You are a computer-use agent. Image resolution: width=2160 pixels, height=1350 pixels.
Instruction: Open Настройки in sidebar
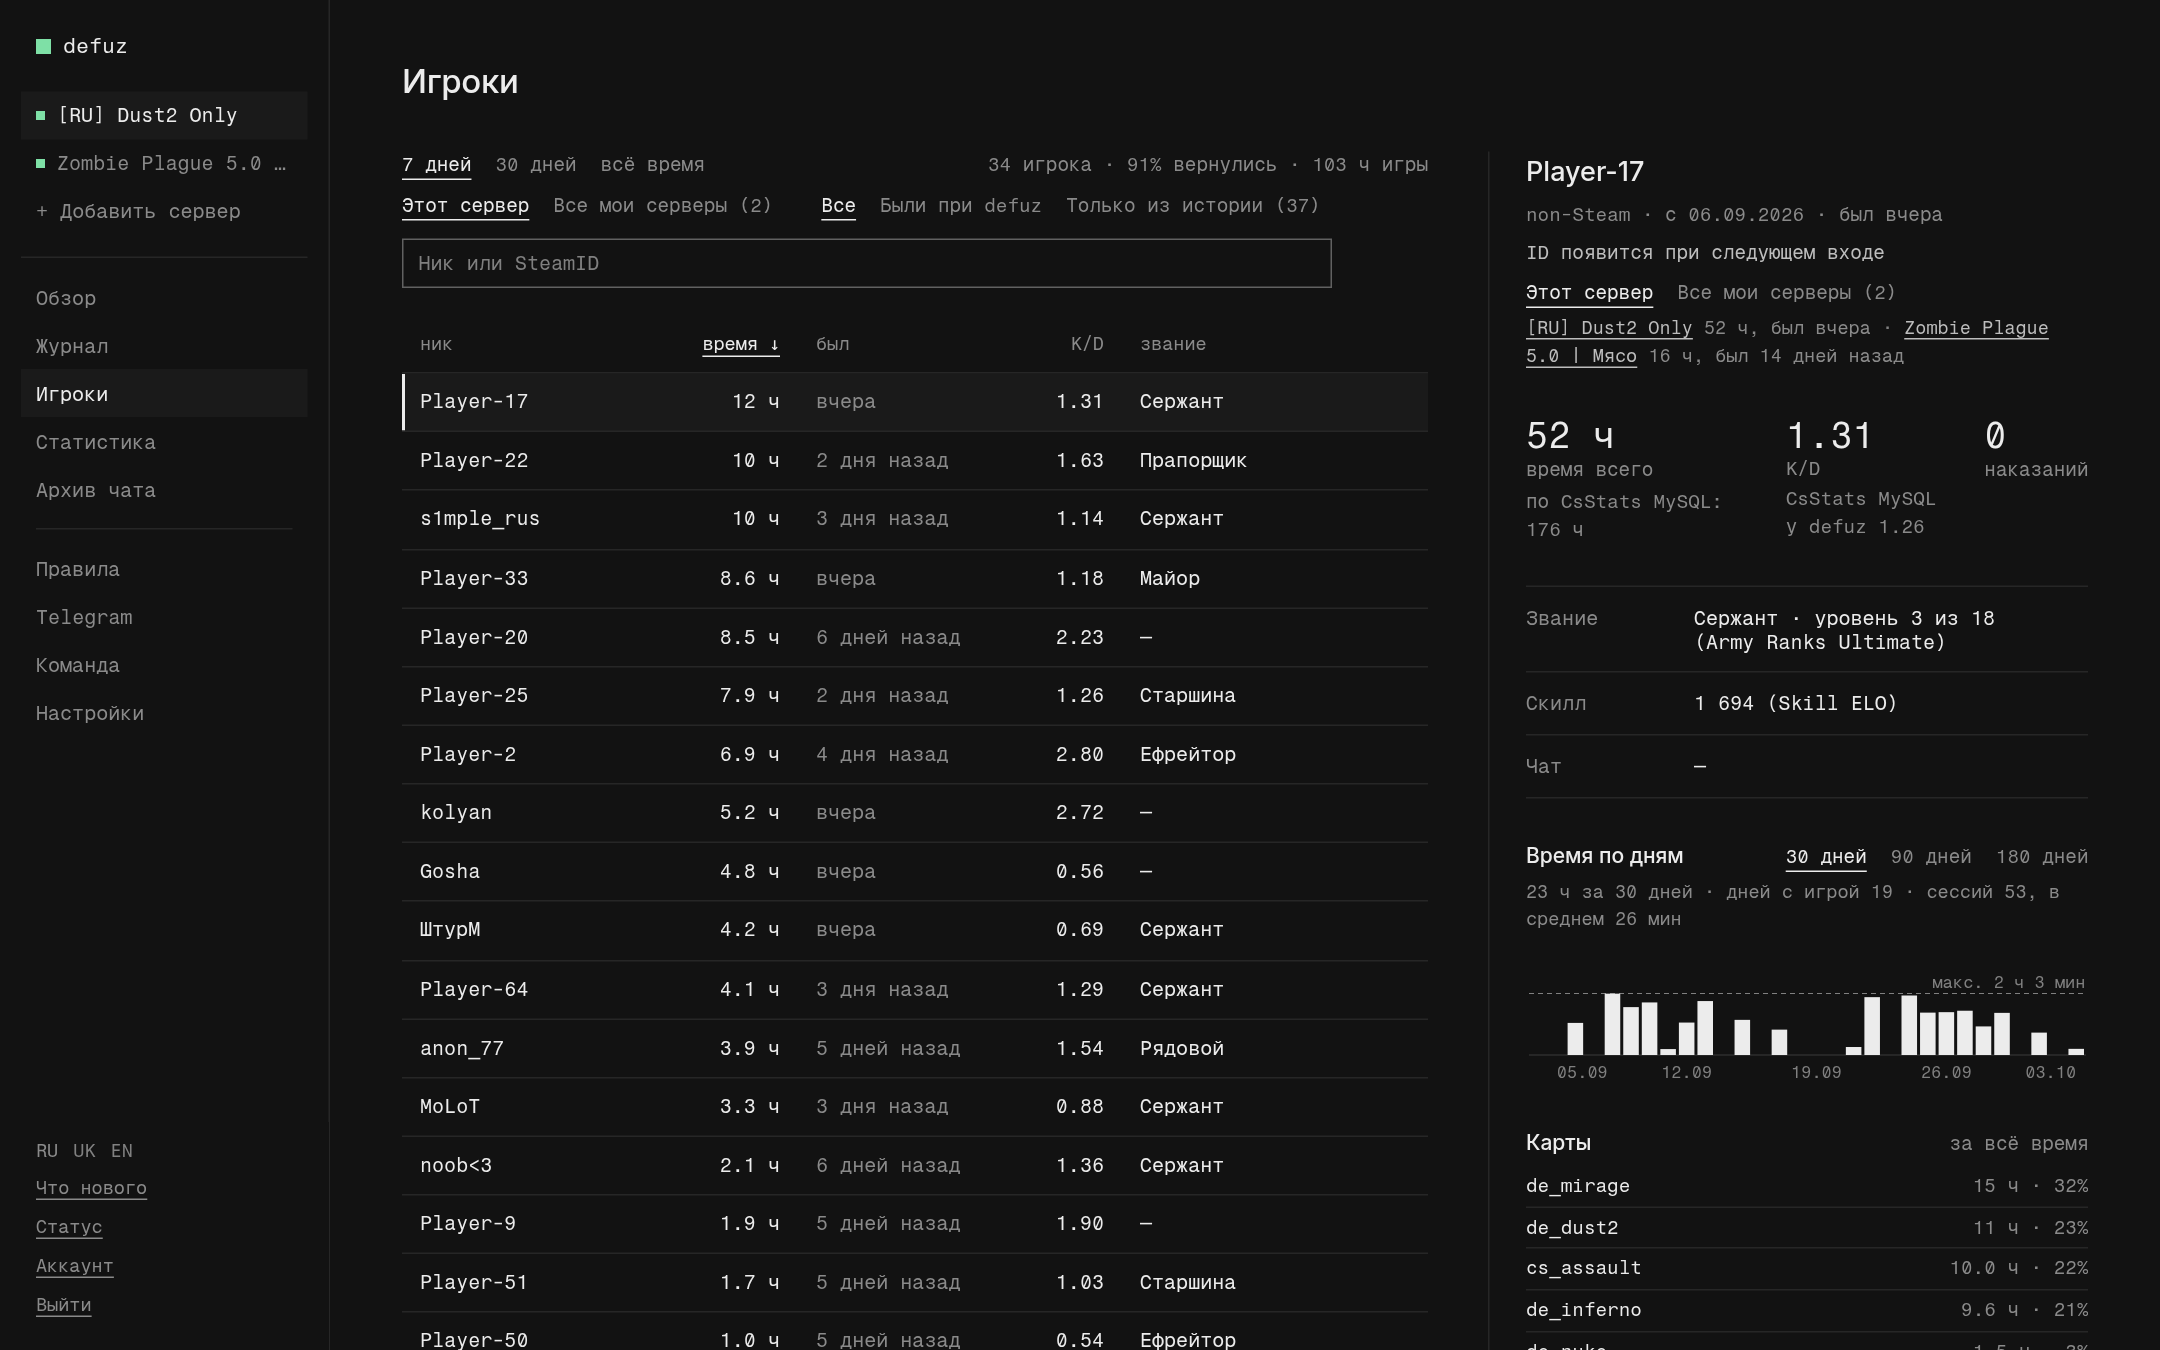pyautogui.click(x=164, y=713)
